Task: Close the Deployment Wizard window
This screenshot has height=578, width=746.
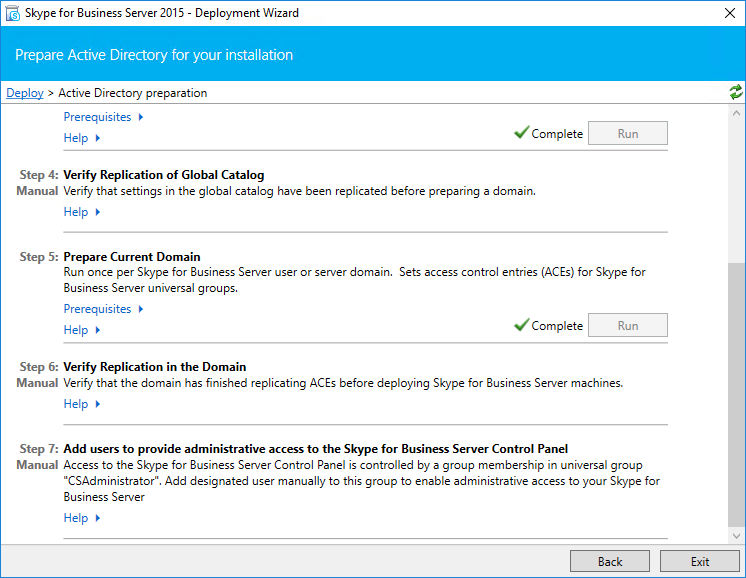Action: click(x=730, y=13)
